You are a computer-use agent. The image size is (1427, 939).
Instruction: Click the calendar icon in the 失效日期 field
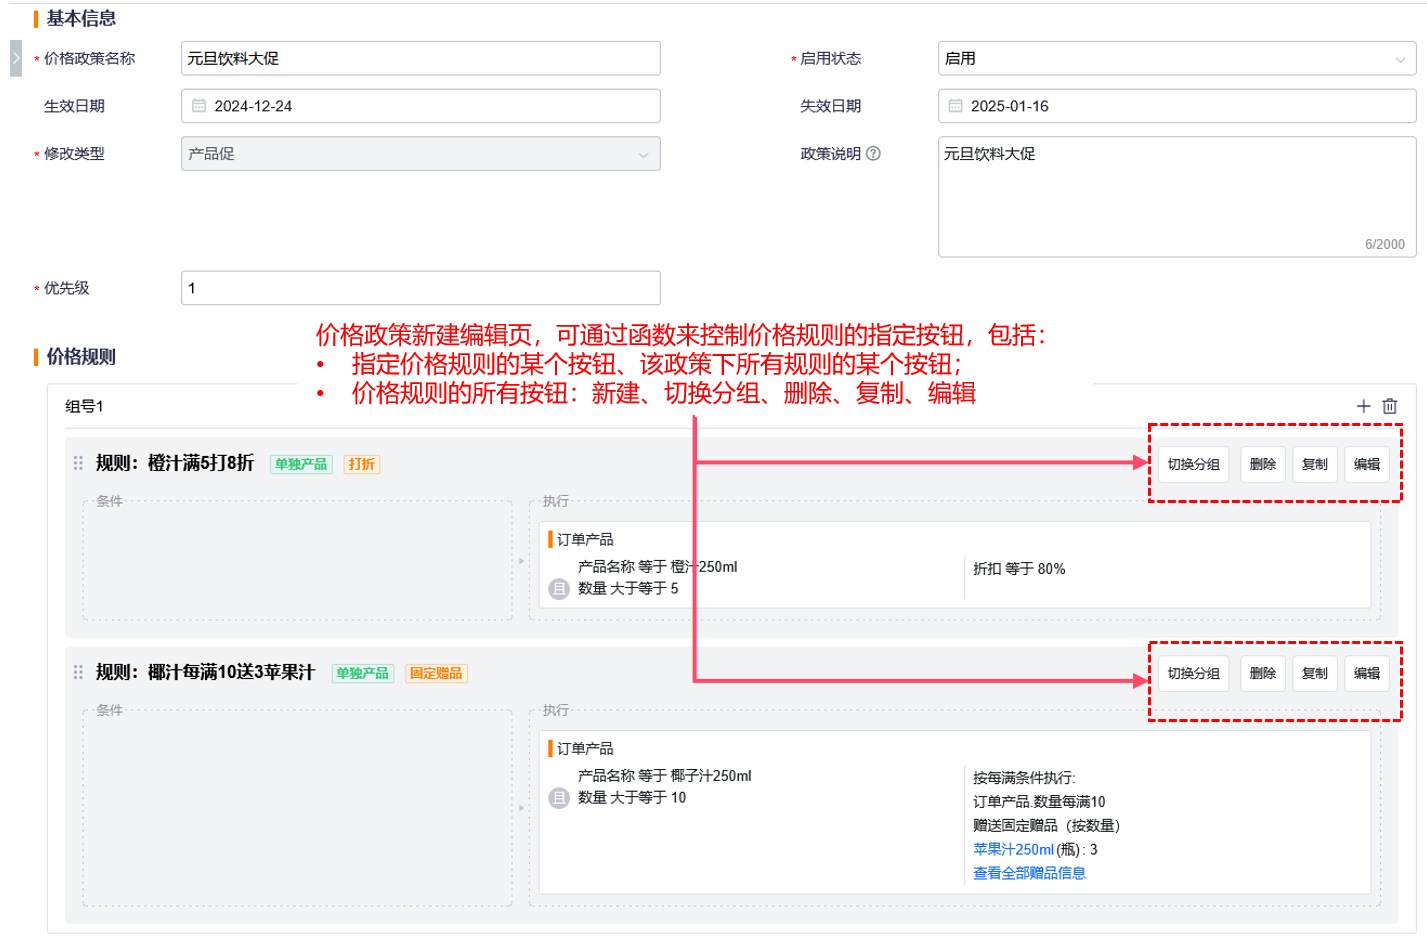(x=955, y=106)
